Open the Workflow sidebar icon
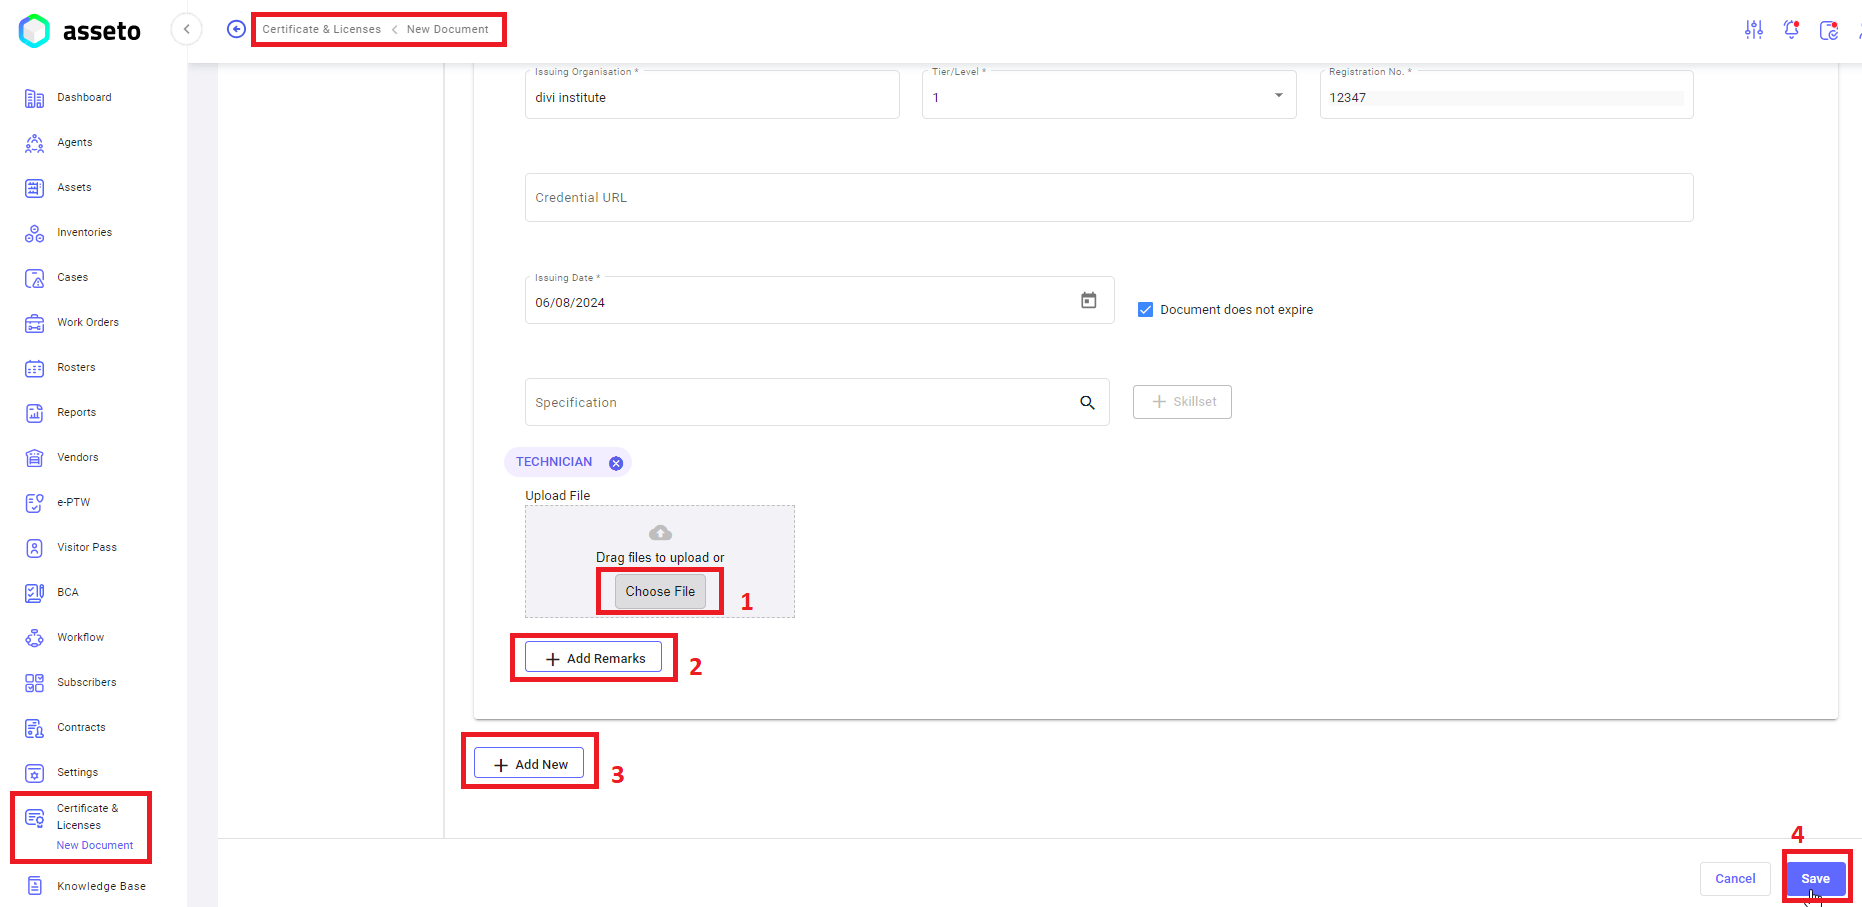The image size is (1862, 907). (x=34, y=638)
